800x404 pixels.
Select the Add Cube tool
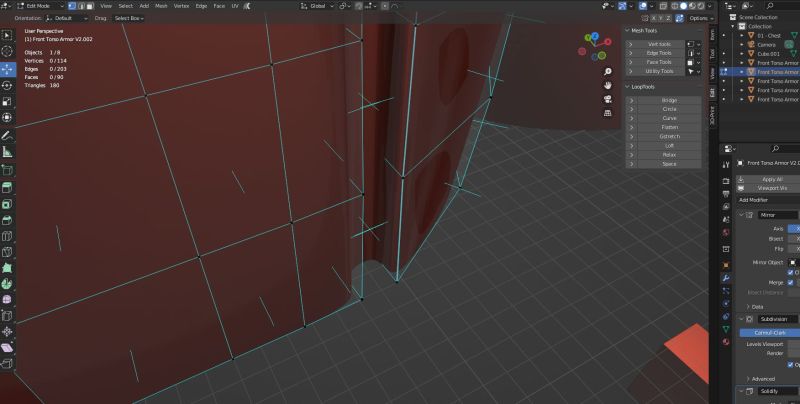[x=7, y=170]
